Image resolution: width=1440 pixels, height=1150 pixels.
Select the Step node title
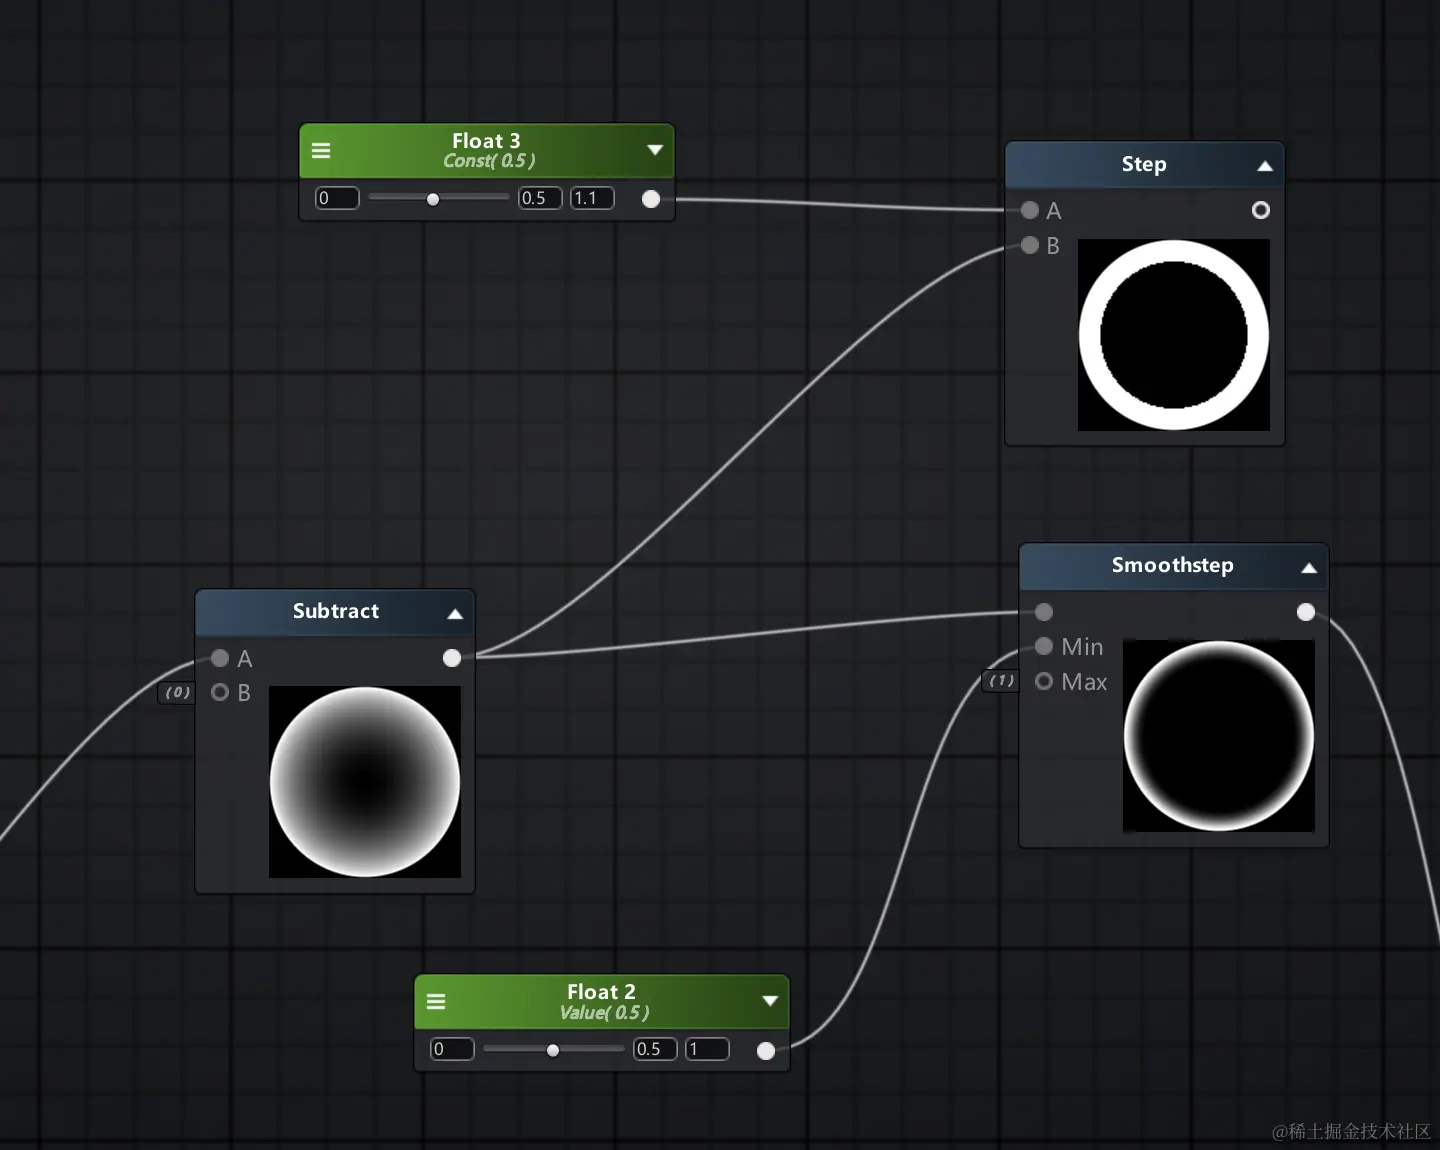point(1144,164)
